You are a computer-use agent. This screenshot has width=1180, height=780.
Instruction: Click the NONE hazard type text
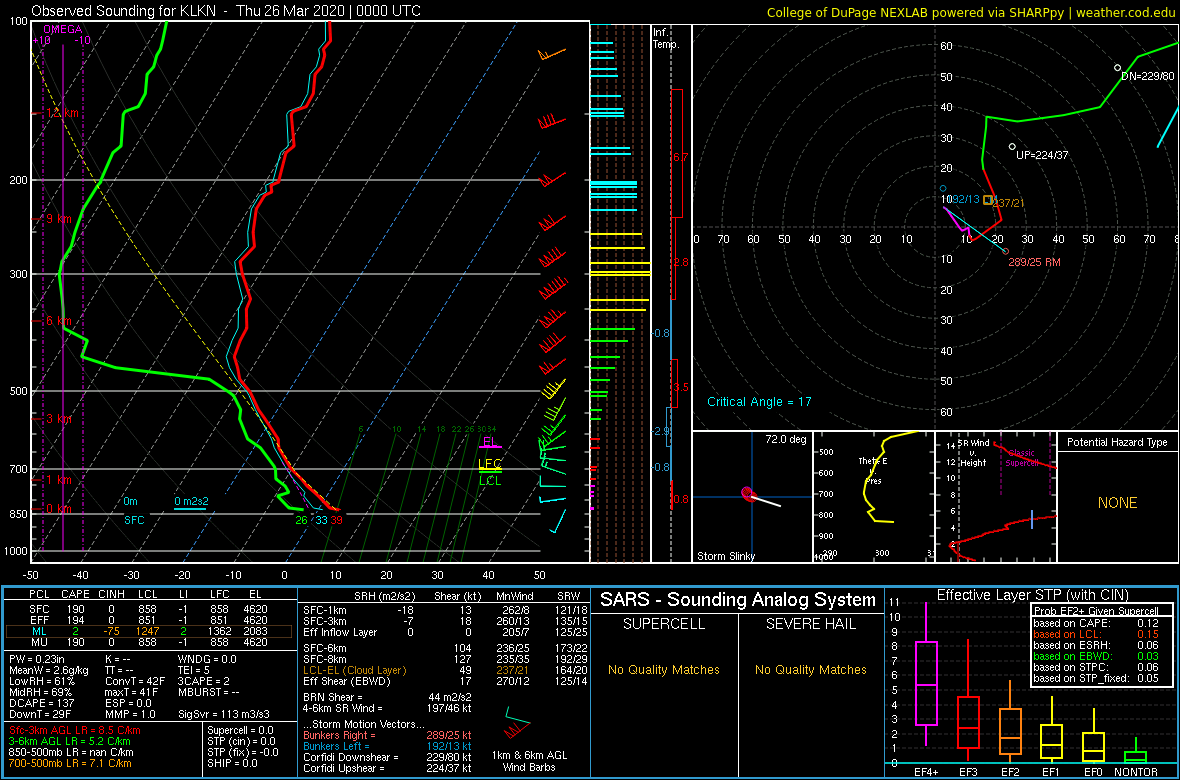(x=1117, y=503)
